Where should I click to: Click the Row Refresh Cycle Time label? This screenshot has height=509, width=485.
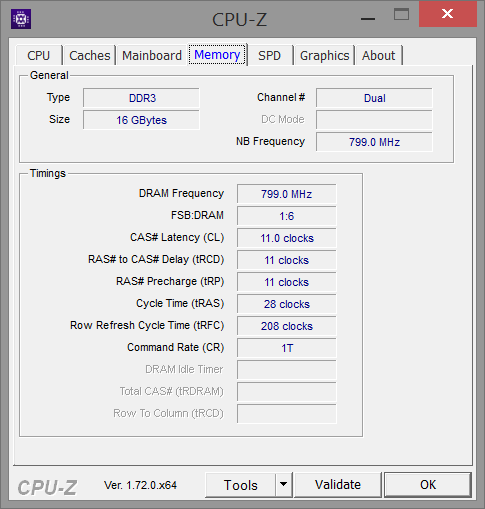pos(147,325)
